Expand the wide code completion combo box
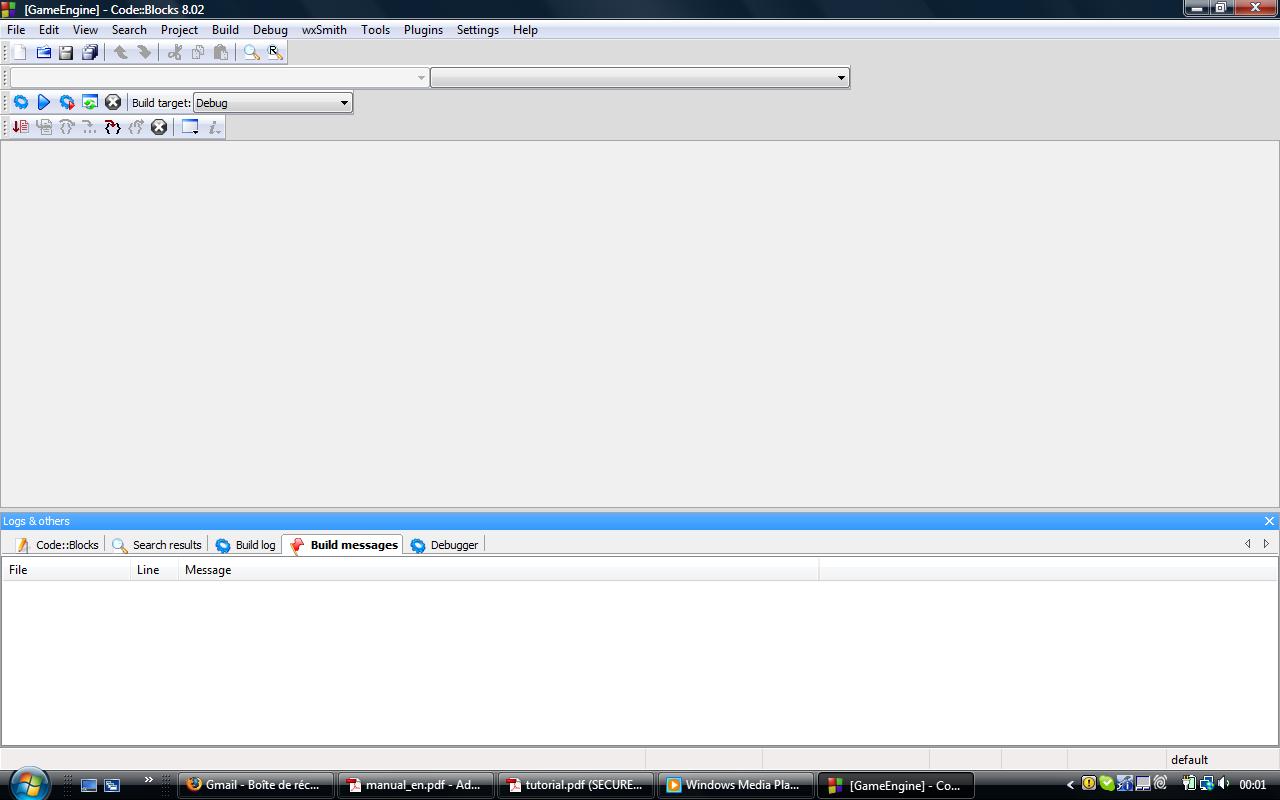 click(x=840, y=78)
